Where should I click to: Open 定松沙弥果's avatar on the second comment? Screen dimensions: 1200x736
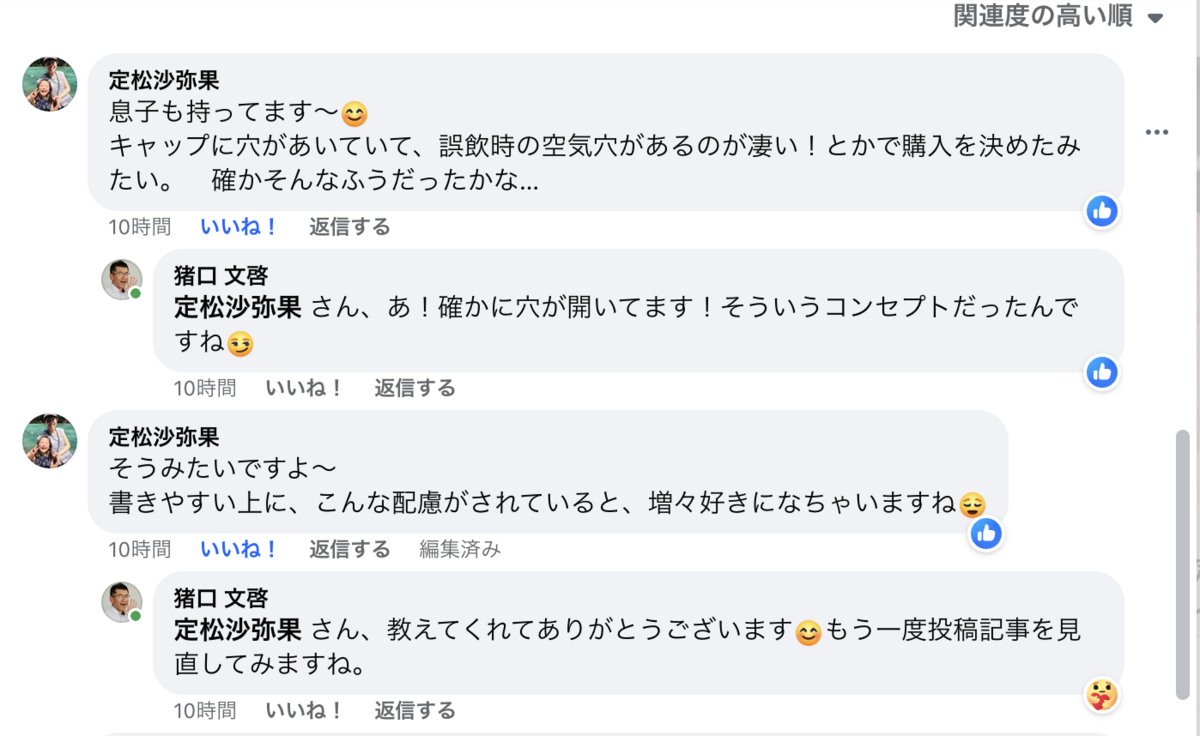pos(50,441)
